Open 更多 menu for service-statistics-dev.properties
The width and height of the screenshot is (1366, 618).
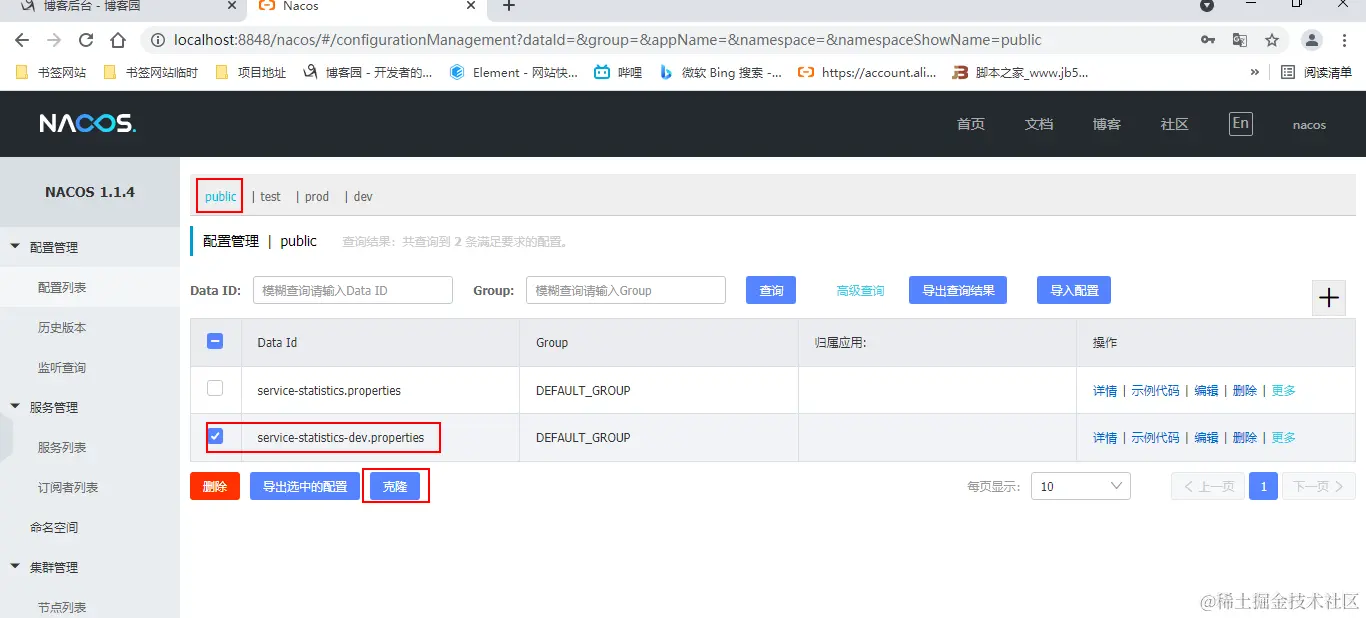1283,437
